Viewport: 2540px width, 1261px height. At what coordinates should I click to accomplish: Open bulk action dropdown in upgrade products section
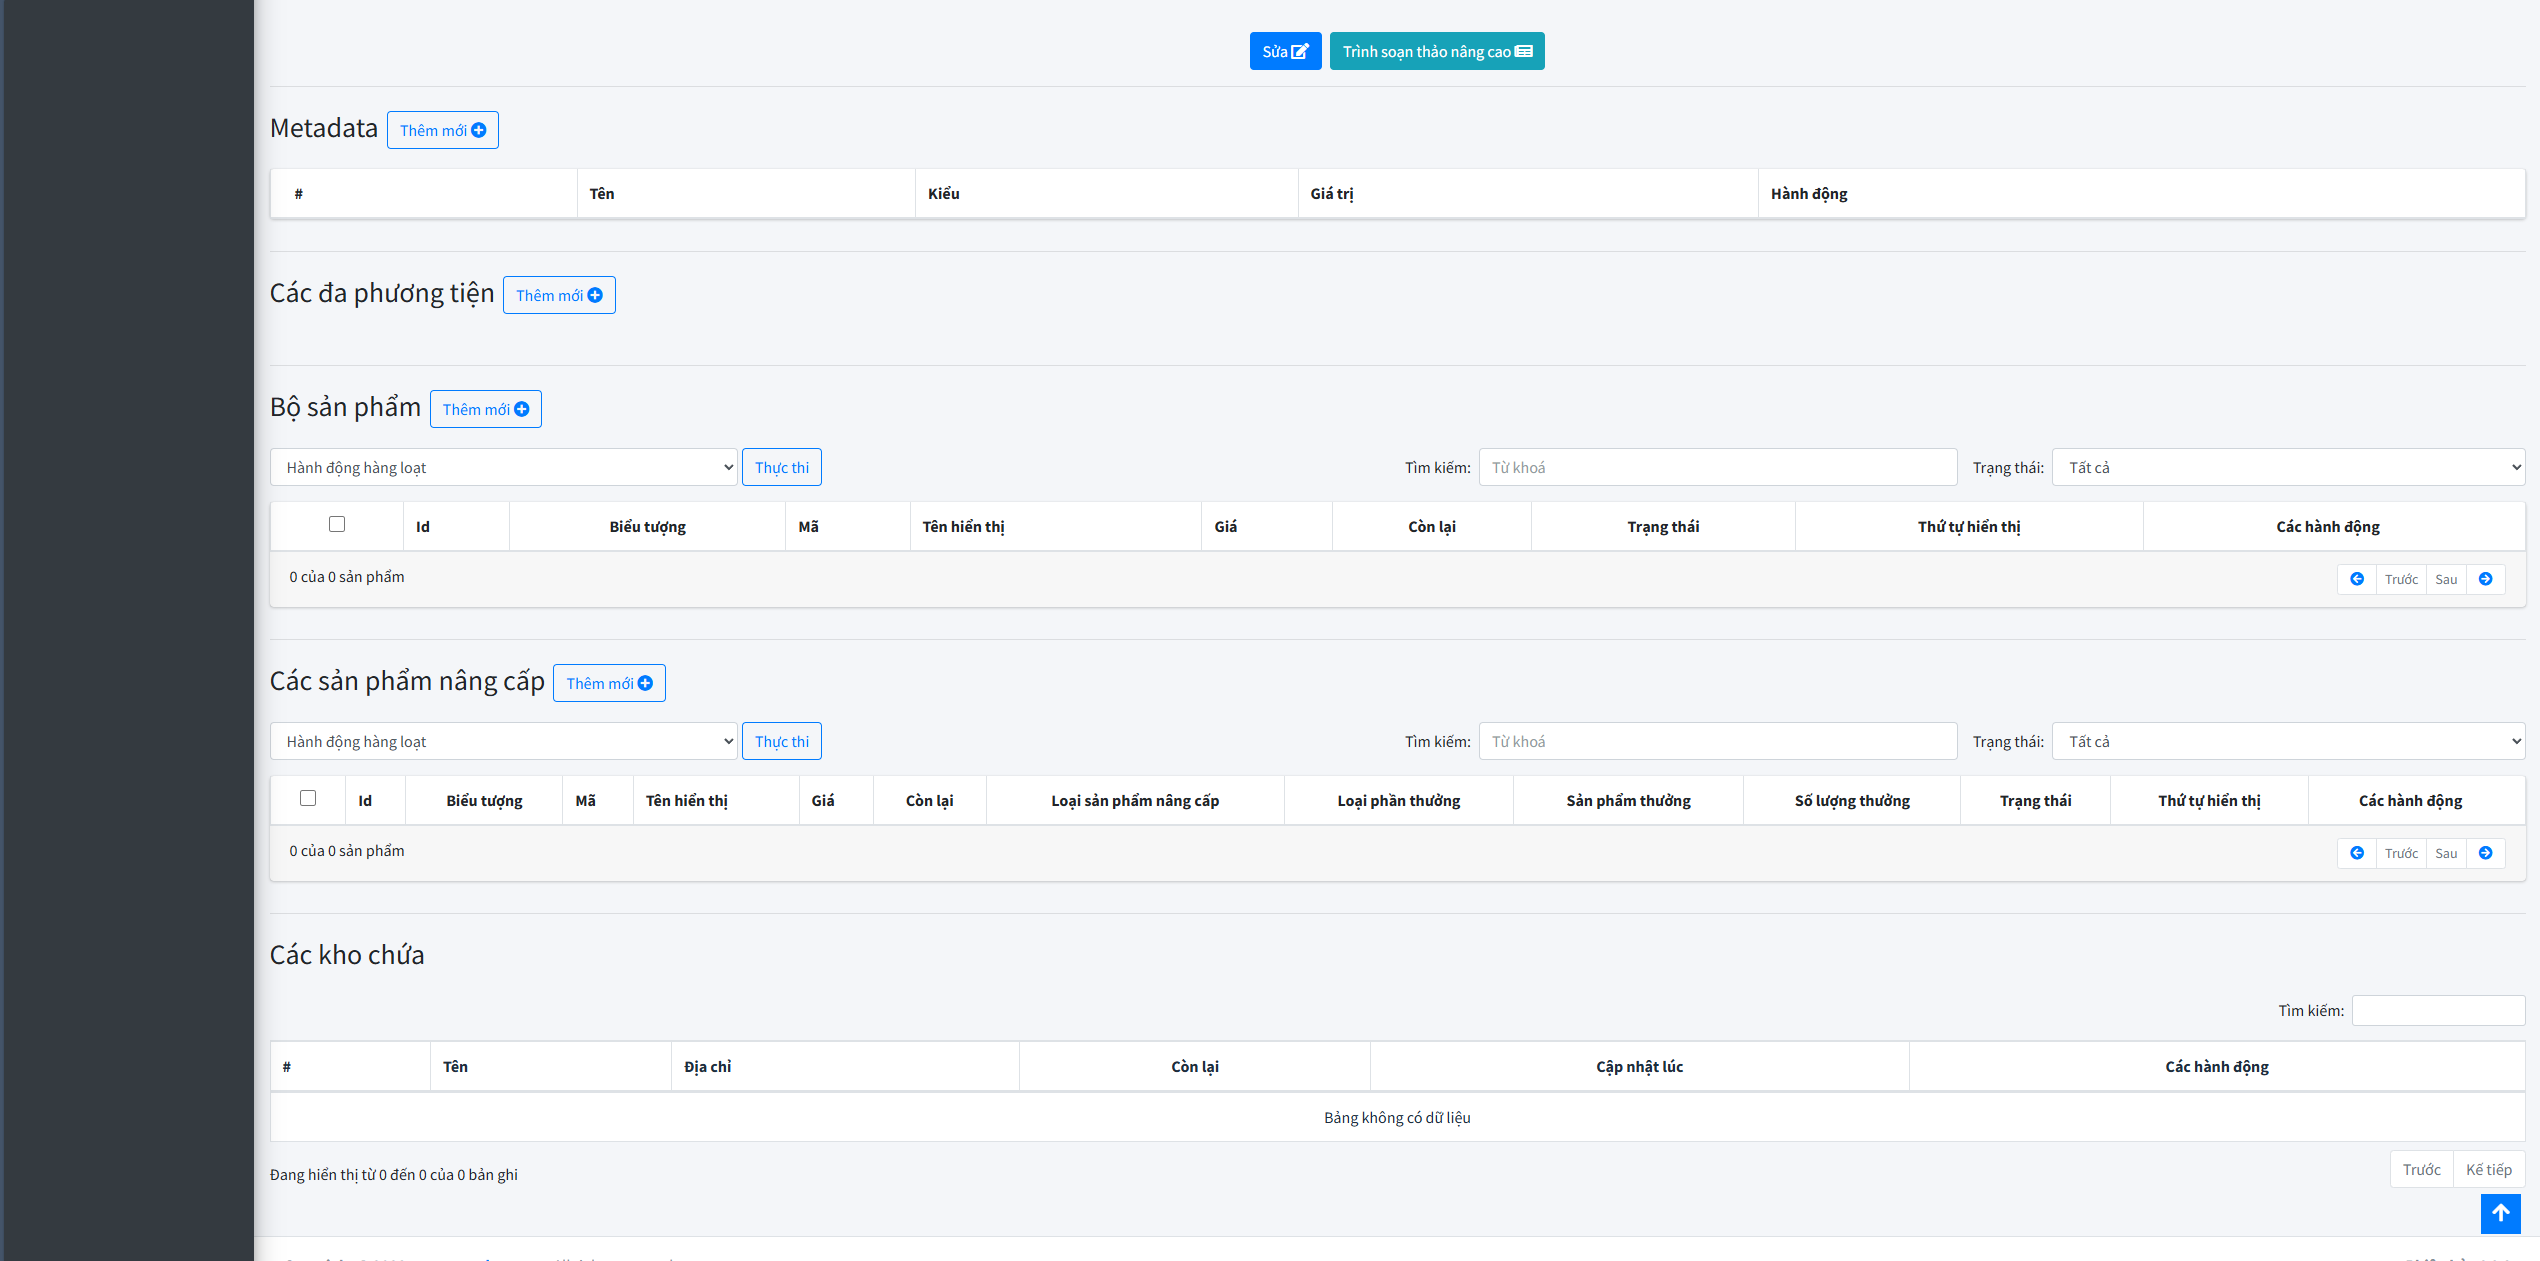(503, 741)
